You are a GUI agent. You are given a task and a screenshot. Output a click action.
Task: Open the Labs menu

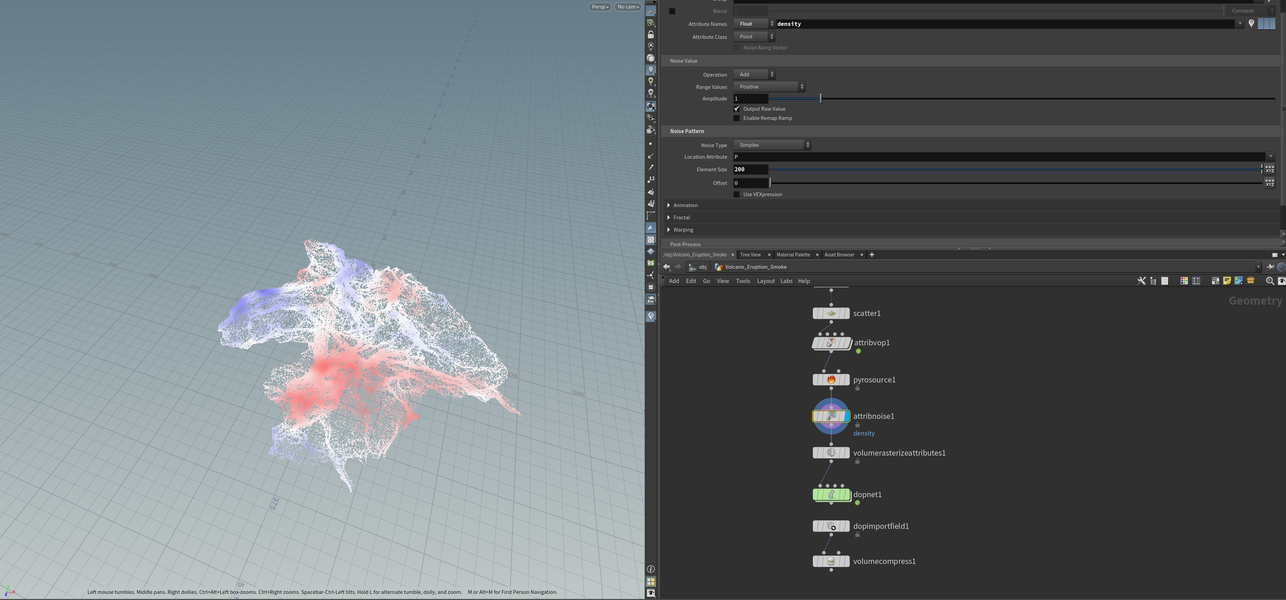786,281
